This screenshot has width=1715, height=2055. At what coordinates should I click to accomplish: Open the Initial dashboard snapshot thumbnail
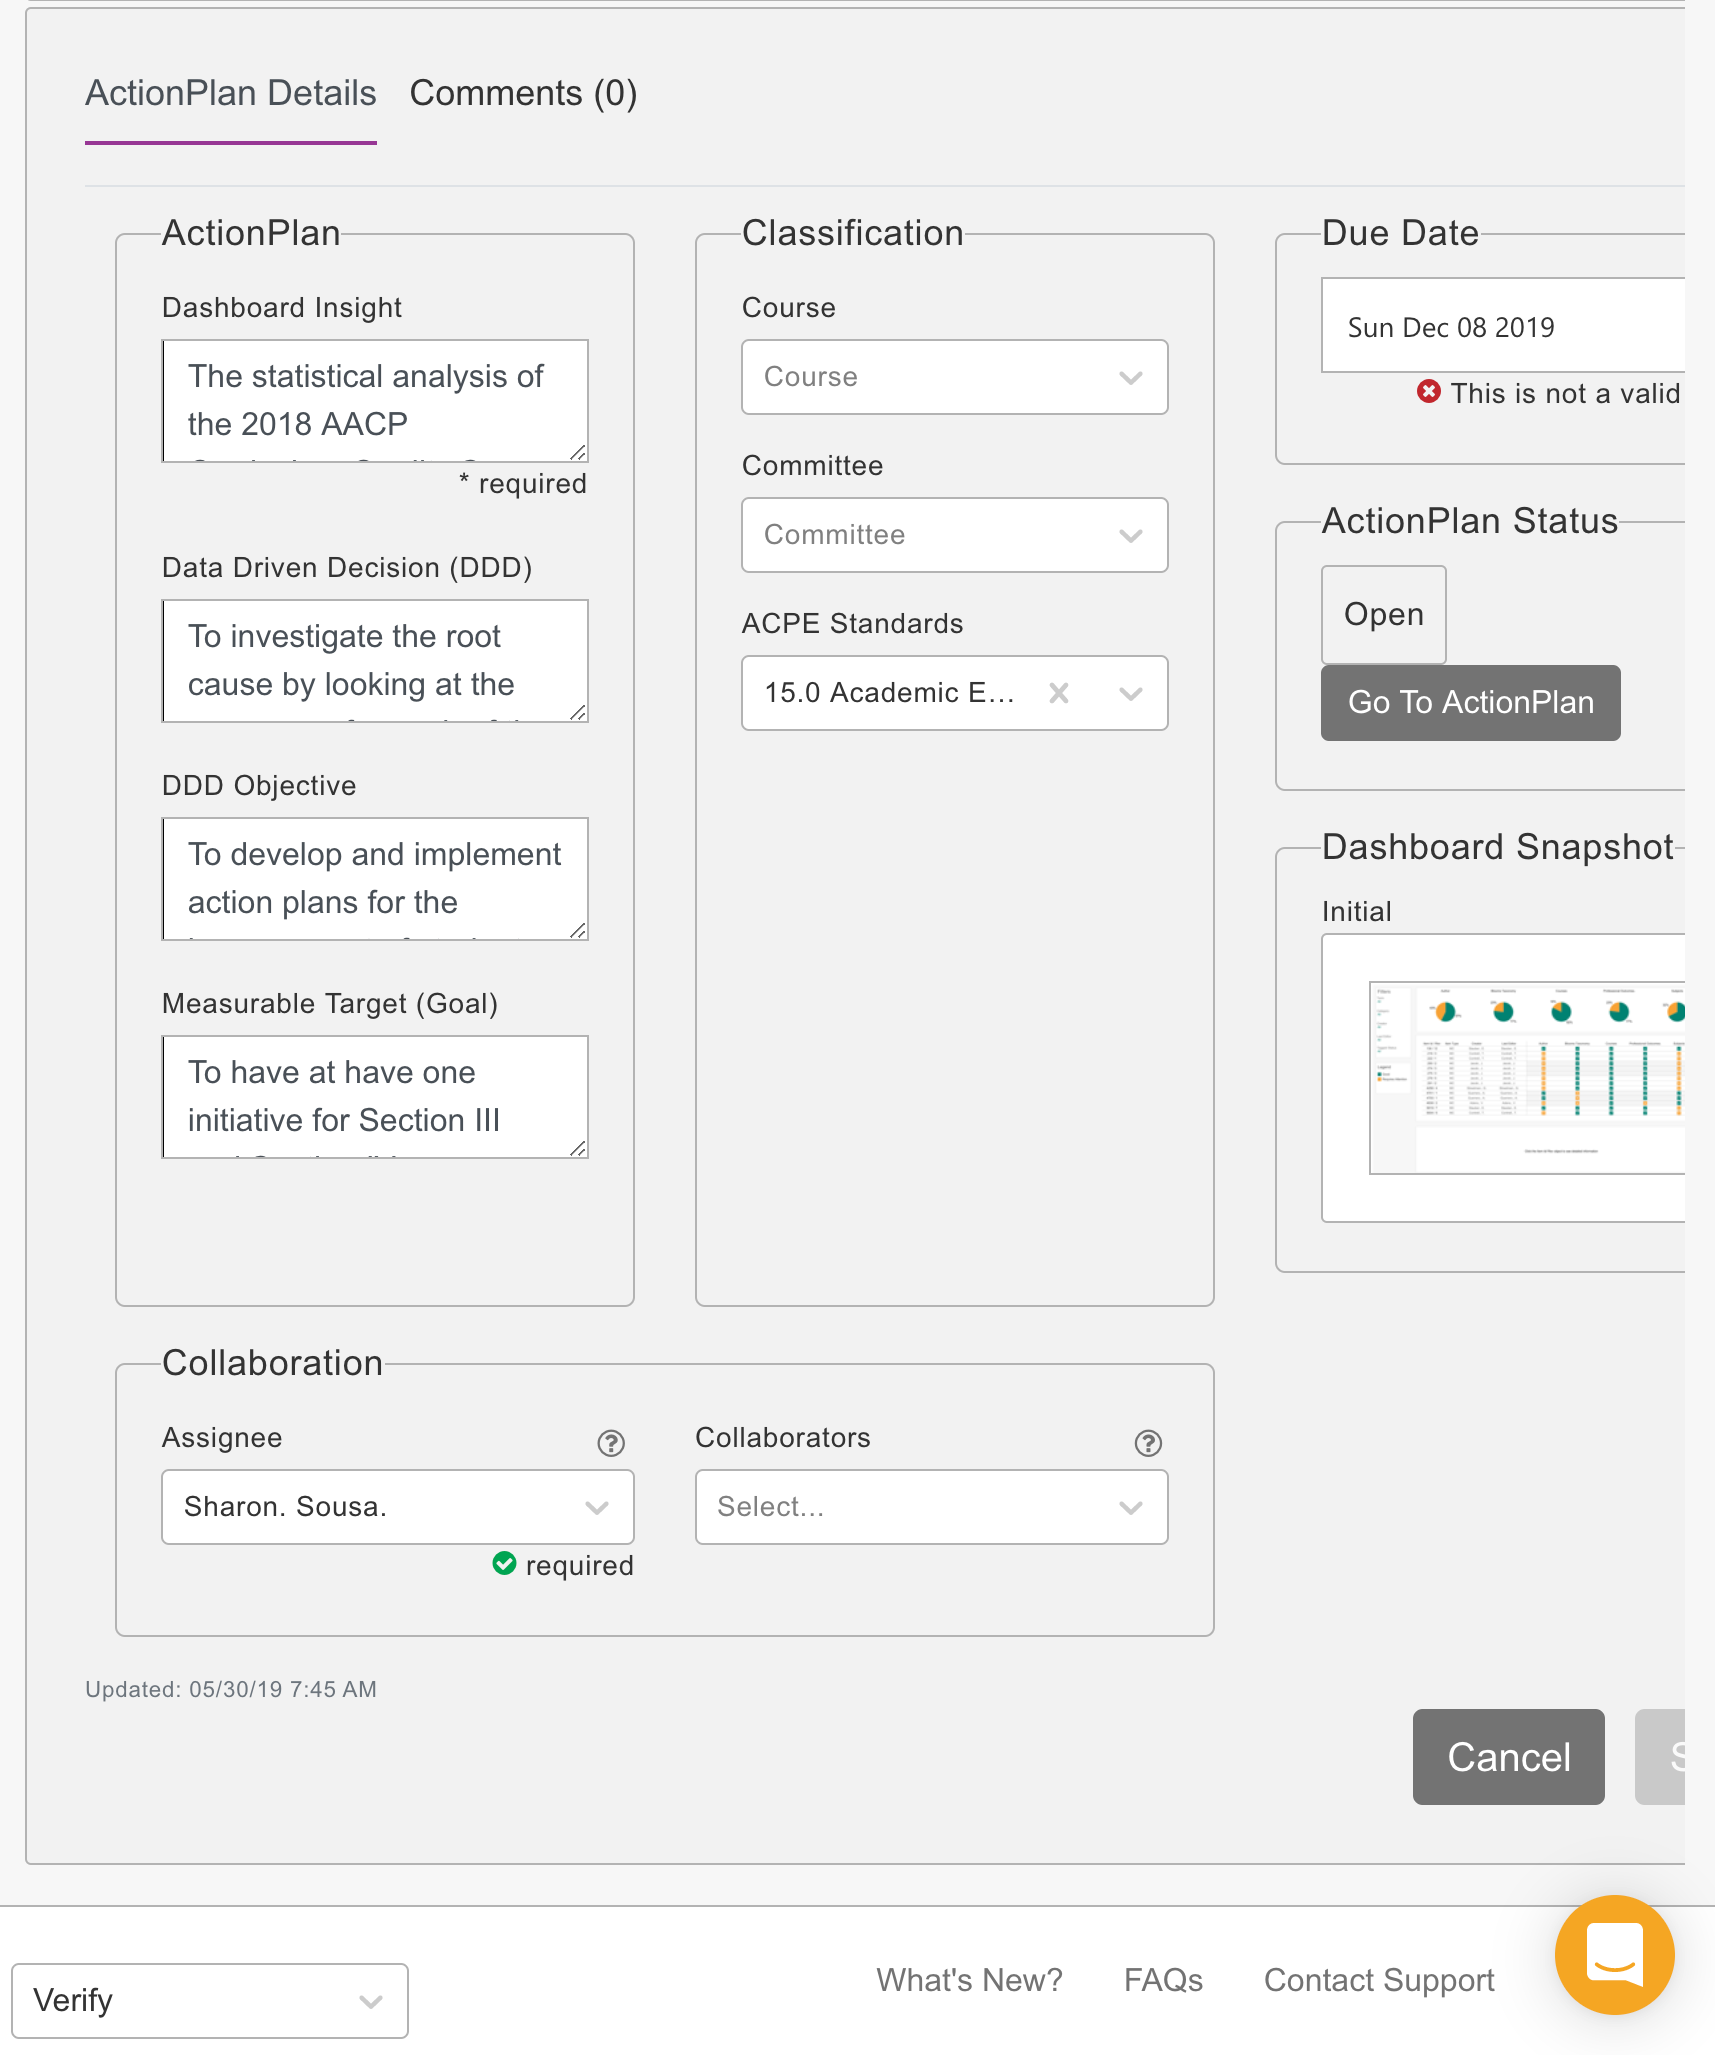click(1525, 1077)
